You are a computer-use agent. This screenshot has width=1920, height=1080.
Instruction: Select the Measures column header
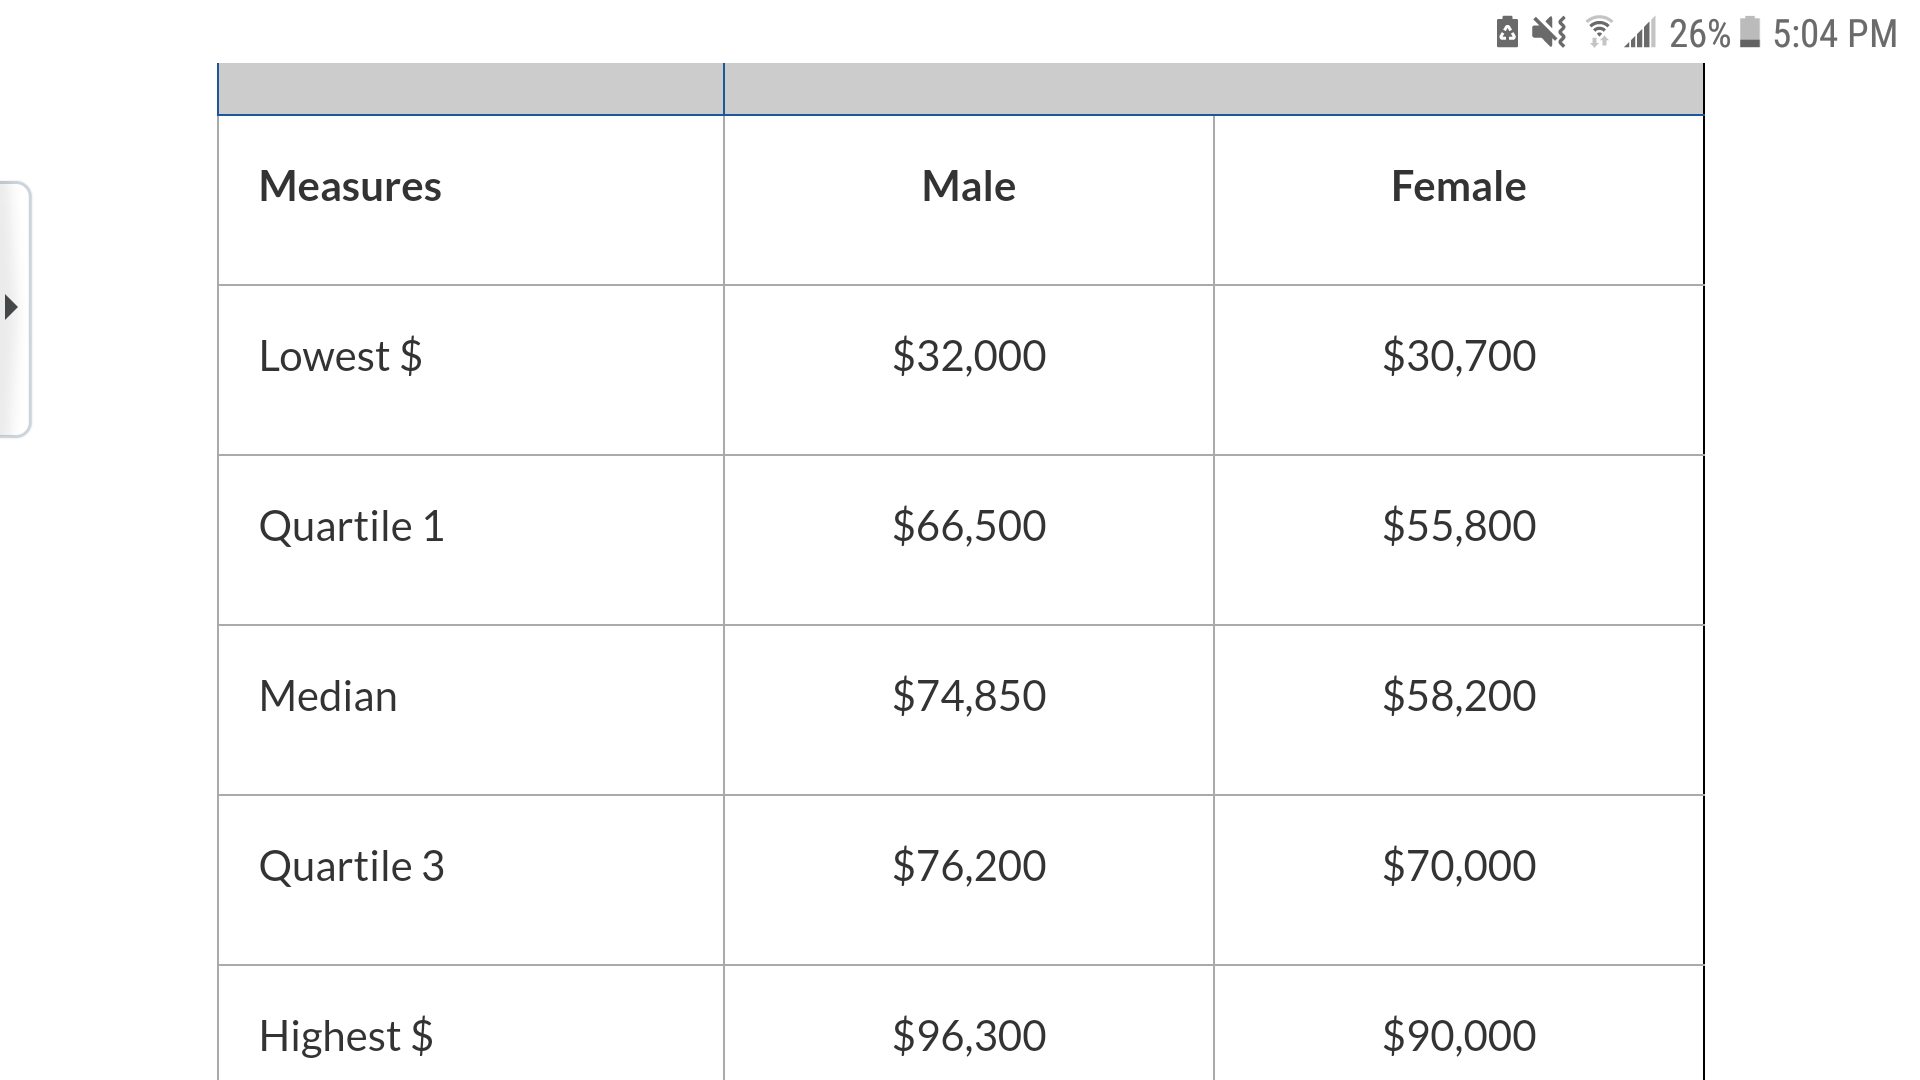point(350,186)
